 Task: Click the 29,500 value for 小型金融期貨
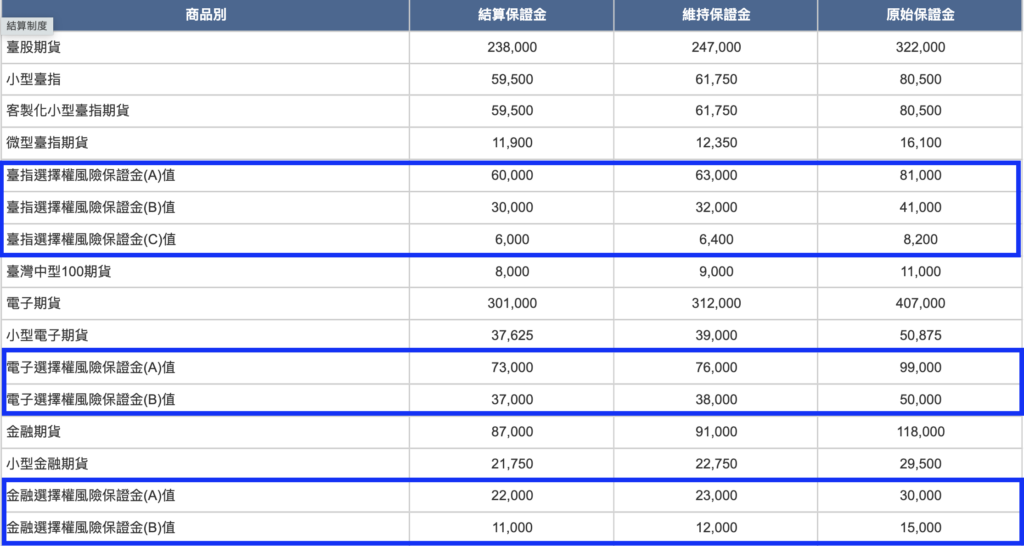pos(920,464)
